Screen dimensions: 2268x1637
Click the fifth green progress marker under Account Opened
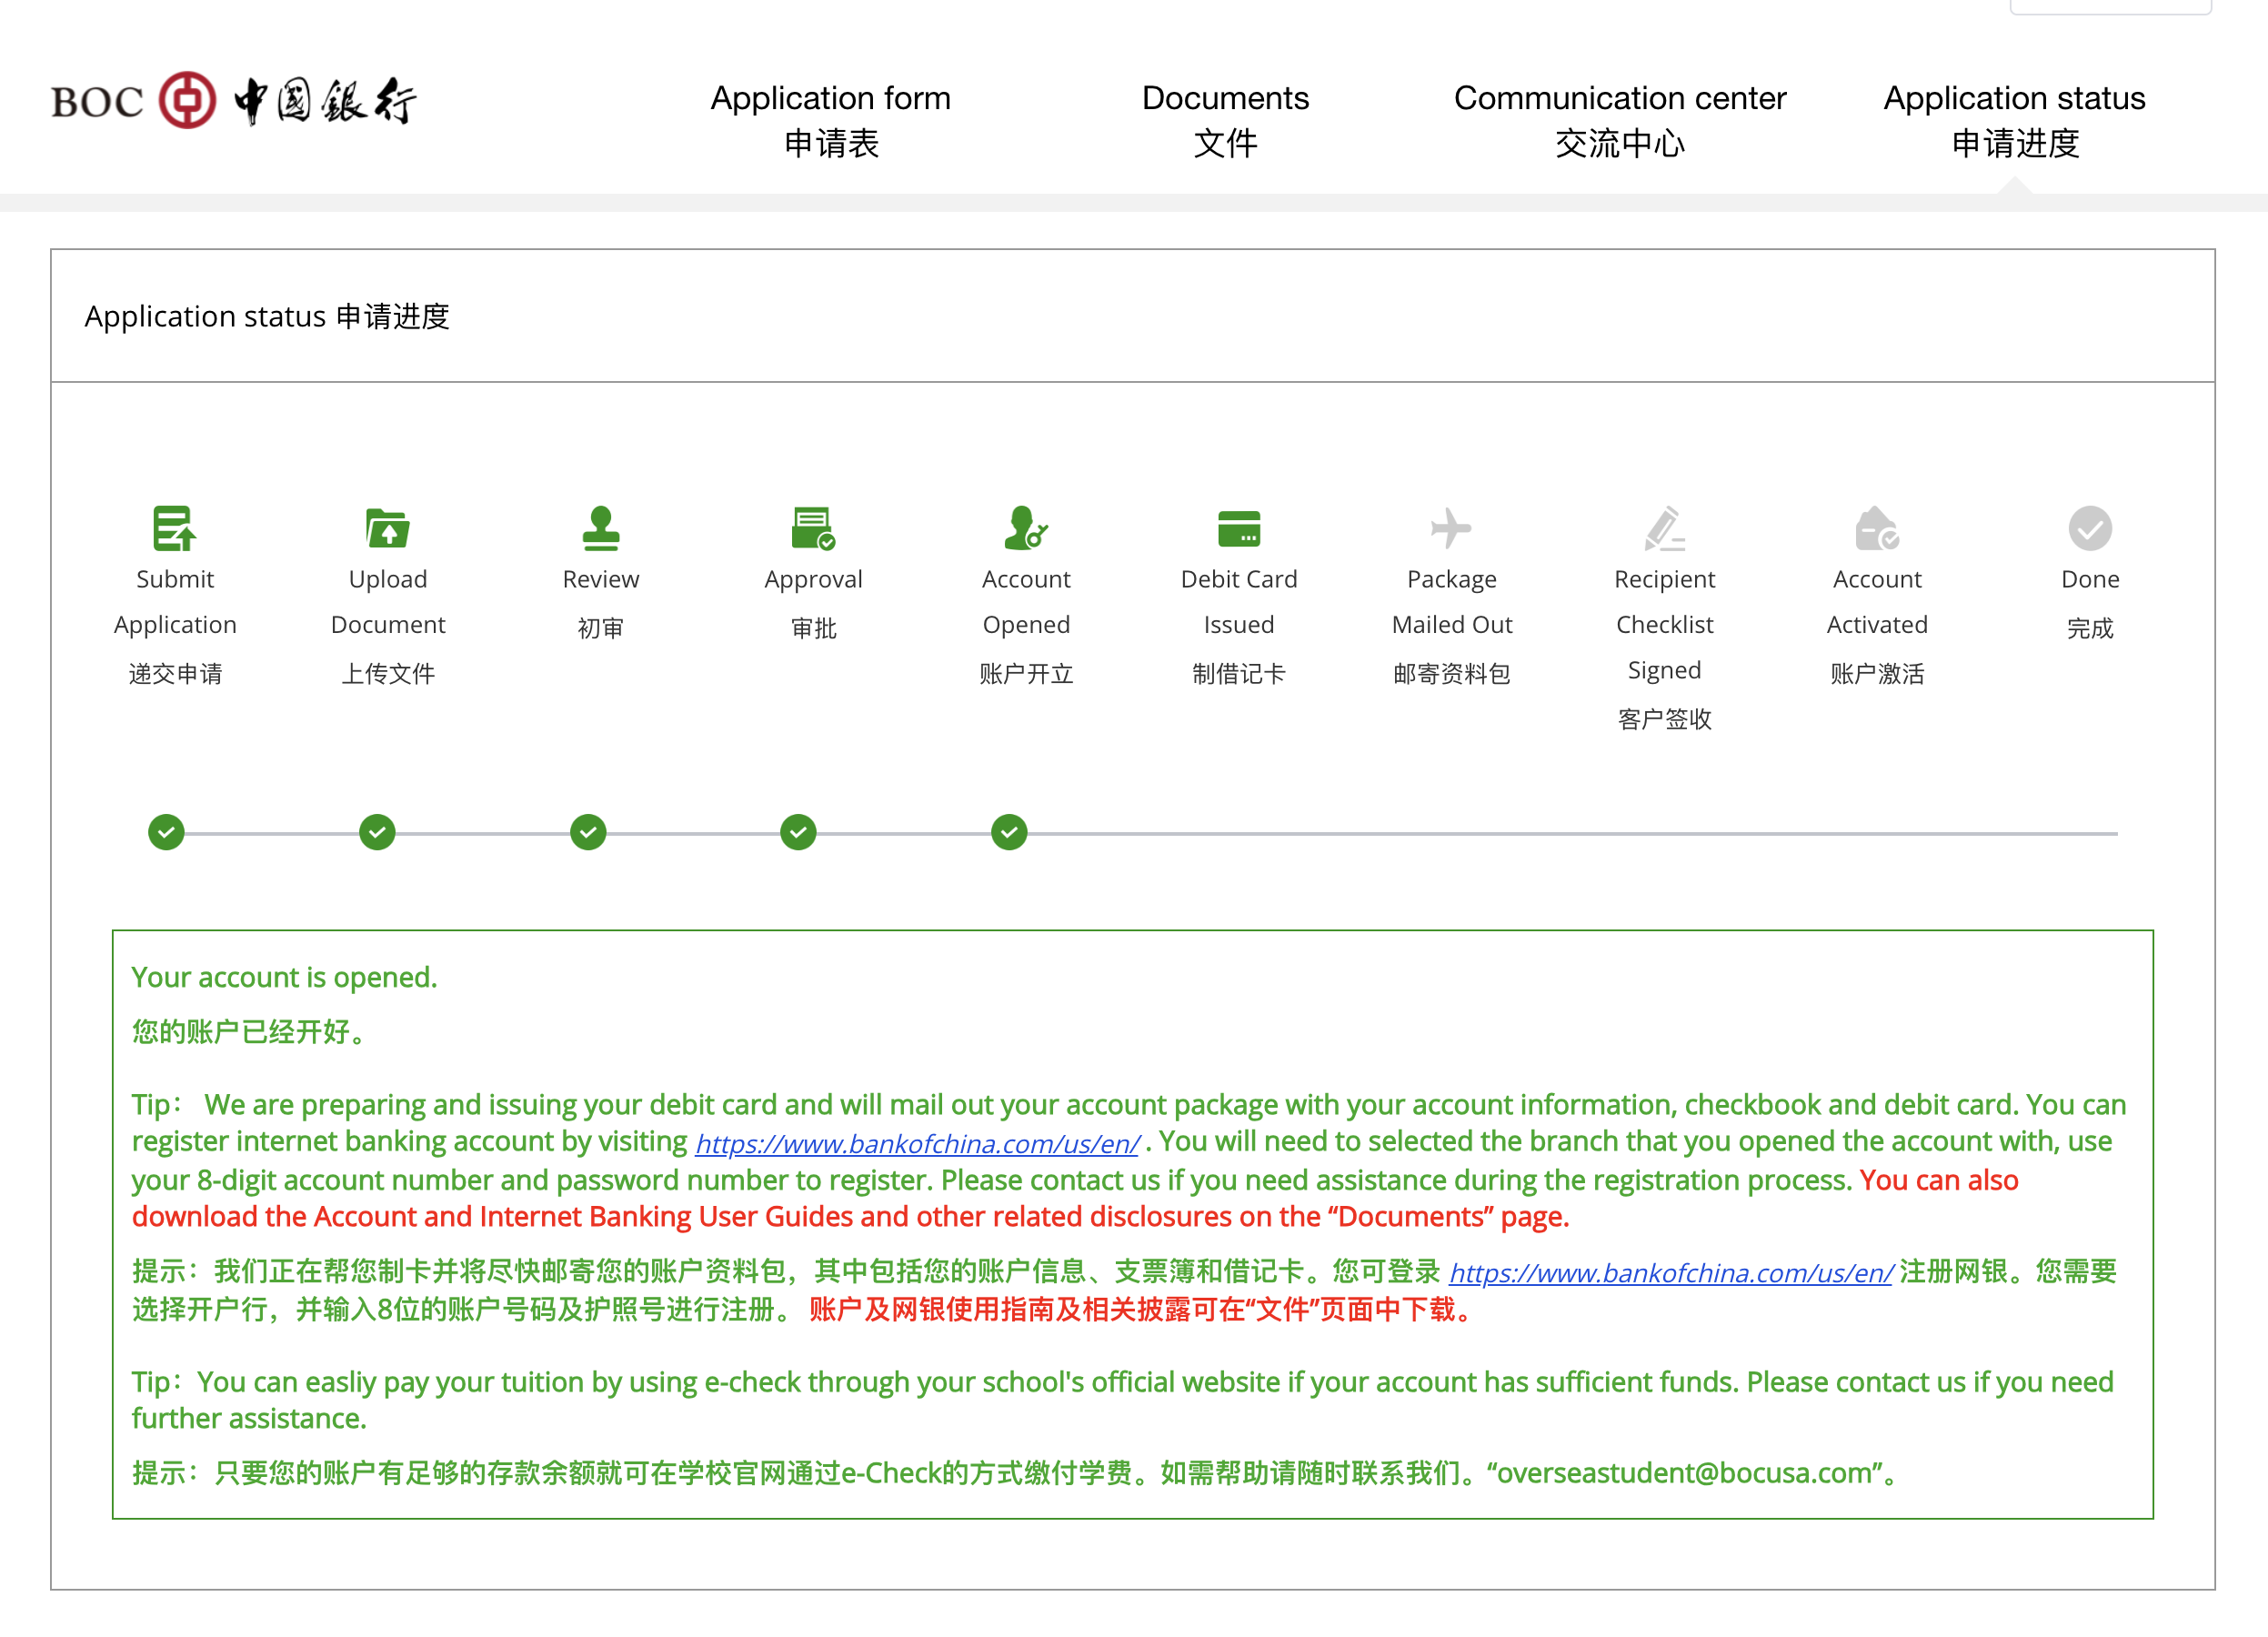[x=1009, y=832]
